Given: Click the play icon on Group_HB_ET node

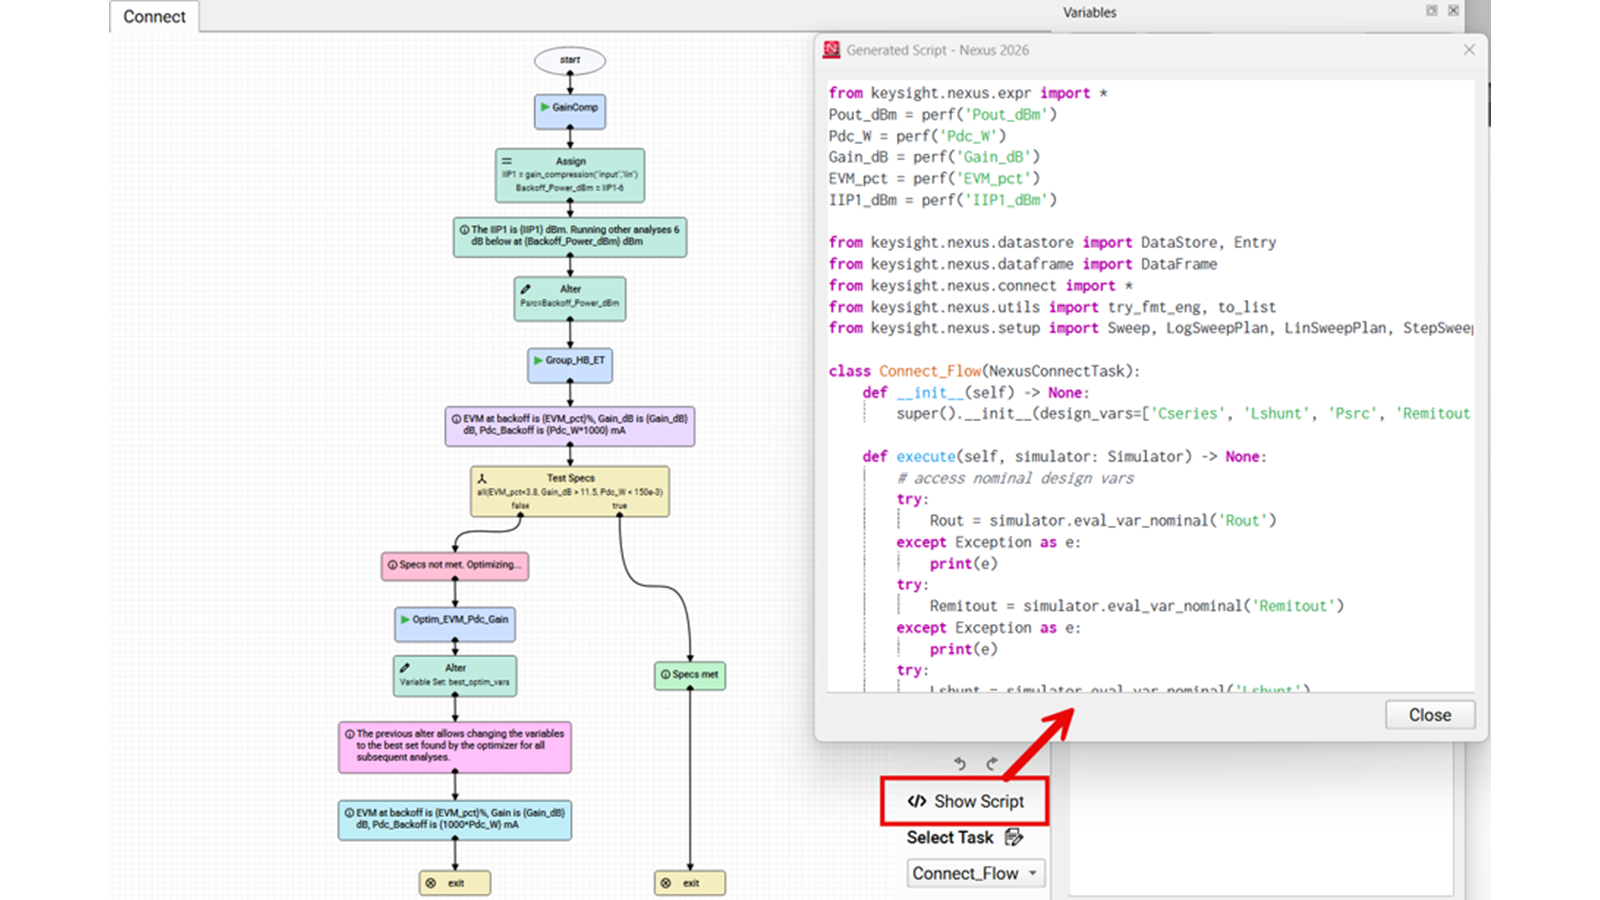Looking at the screenshot, I should tap(538, 360).
